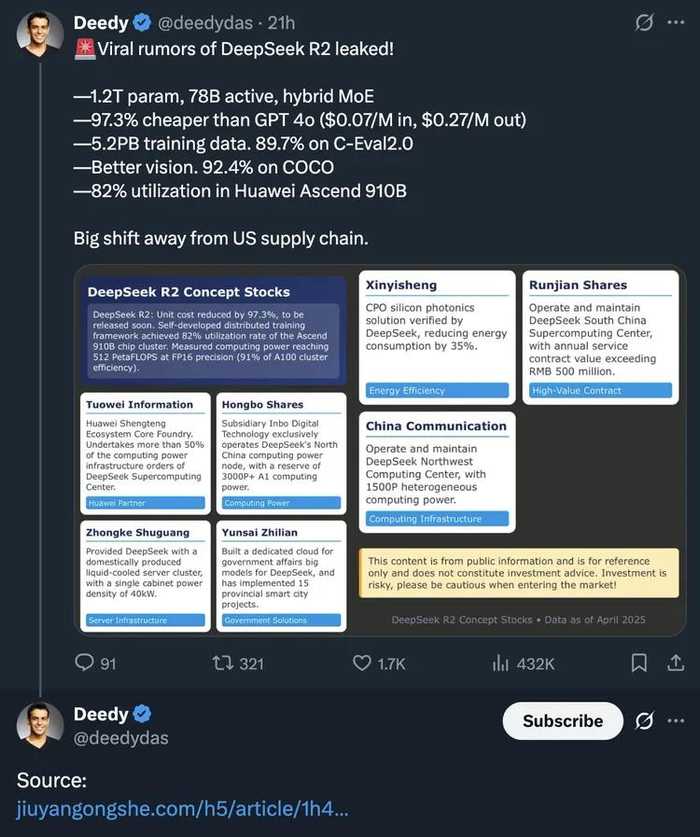Subscribe to Deedy

point(562,720)
